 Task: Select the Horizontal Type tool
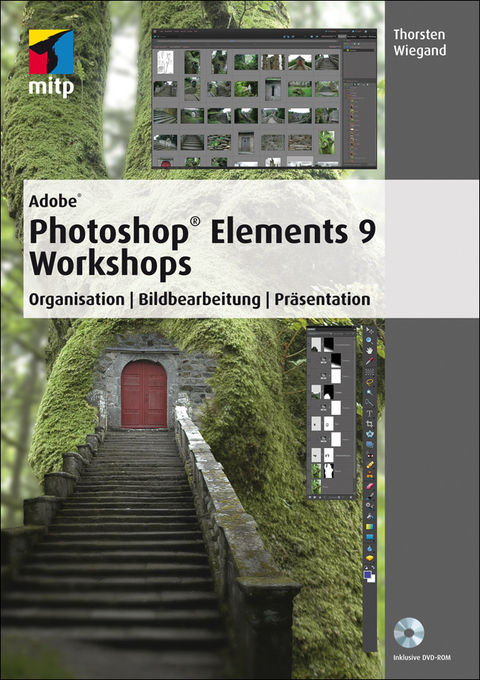click(x=369, y=413)
